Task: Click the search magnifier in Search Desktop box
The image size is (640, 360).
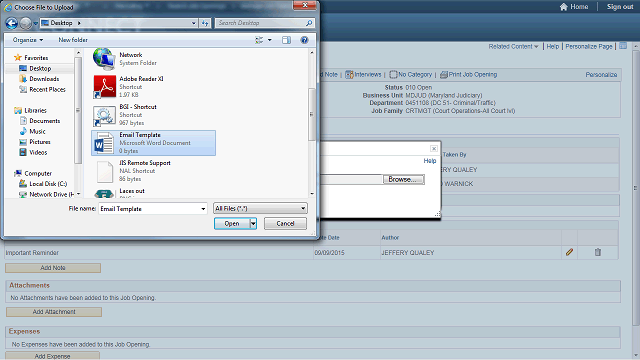Action: coord(309,23)
